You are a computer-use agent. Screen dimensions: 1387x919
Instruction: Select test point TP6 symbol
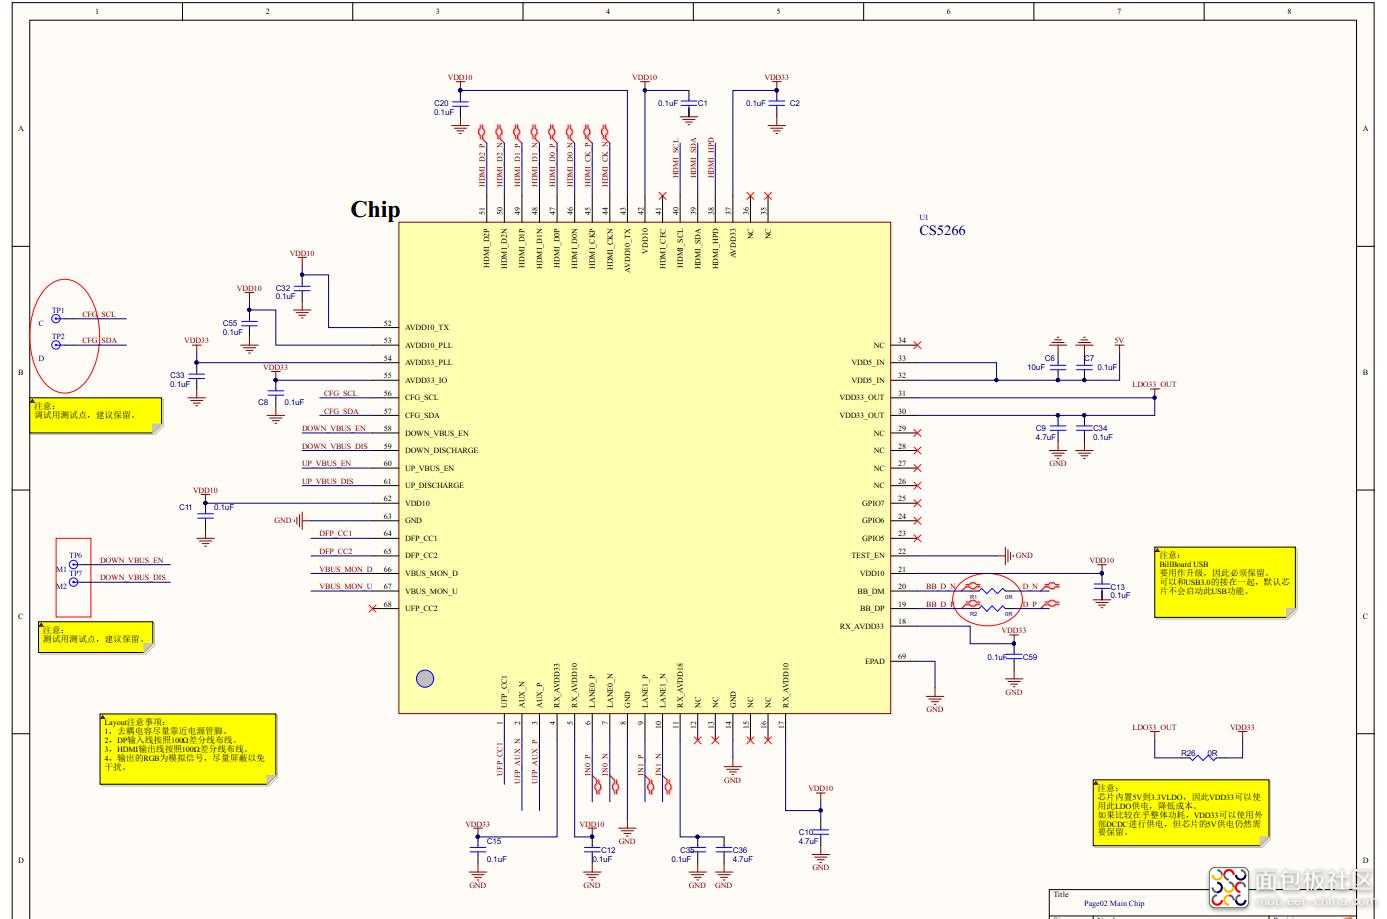click(74, 565)
